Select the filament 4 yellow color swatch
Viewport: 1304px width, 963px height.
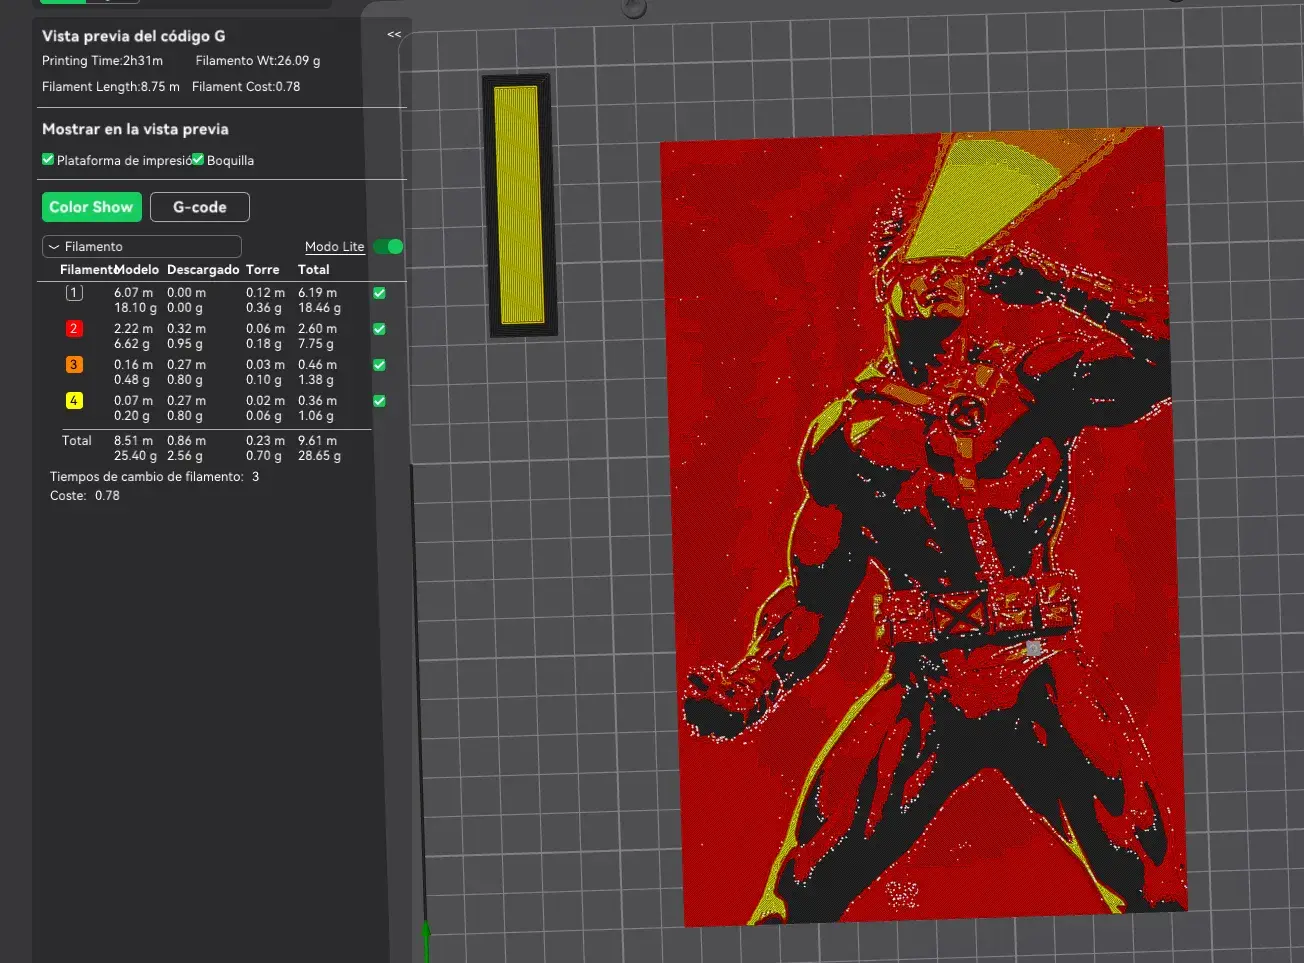74,401
